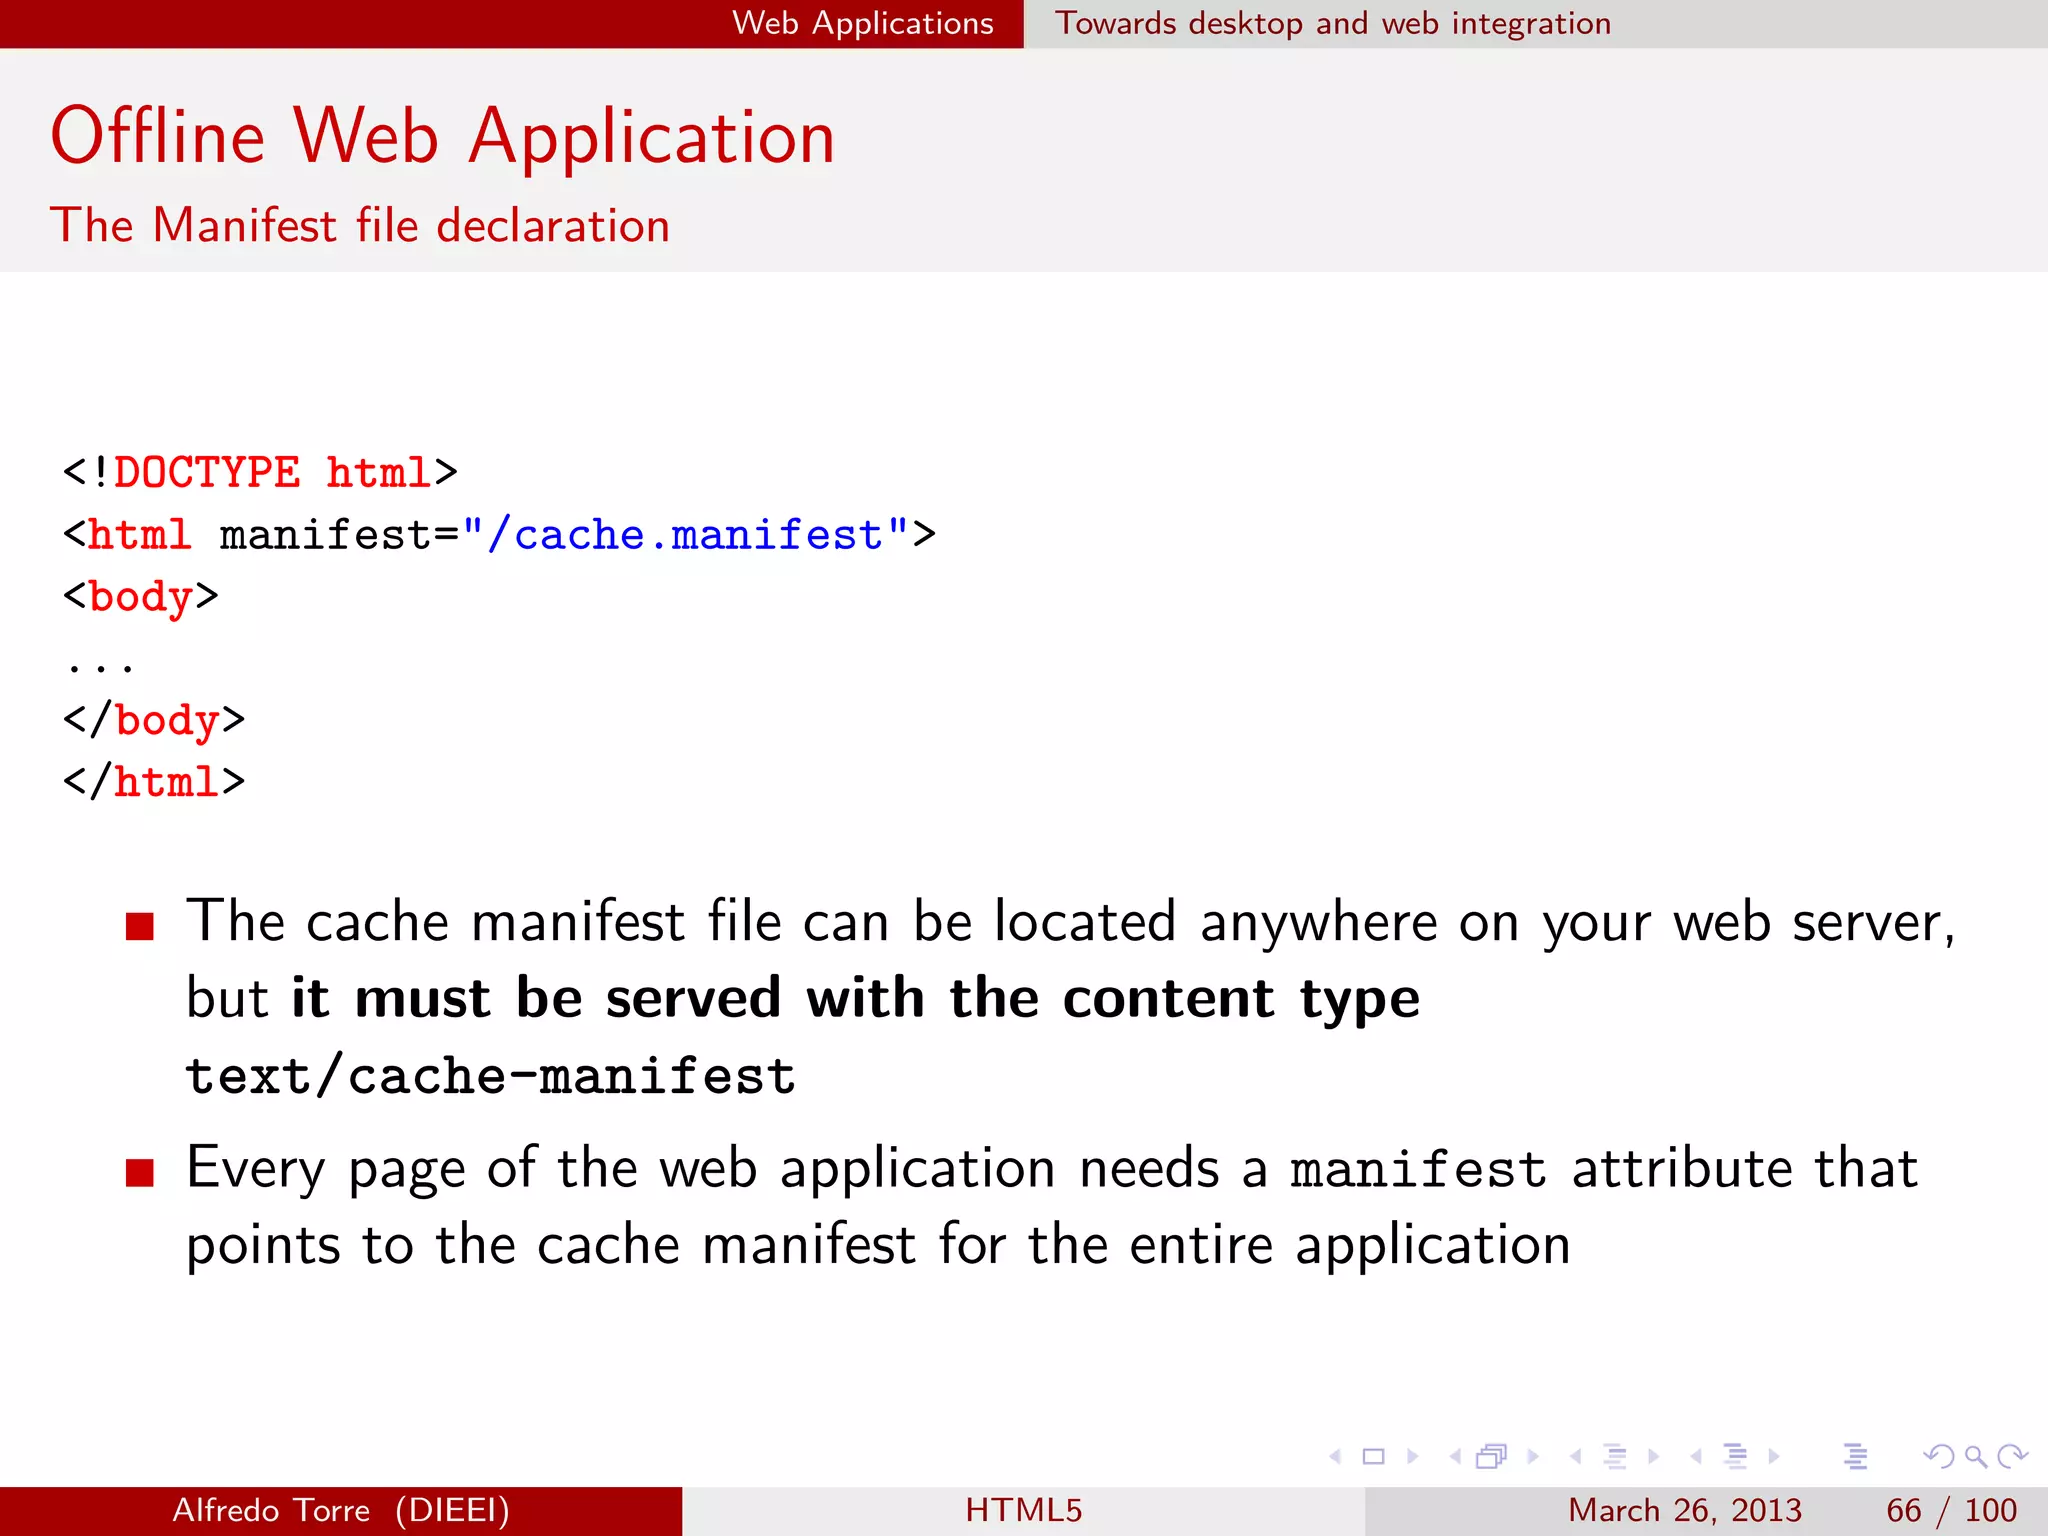Click the section navigation lines icon
2048x1536 pixels.
(1736, 1457)
